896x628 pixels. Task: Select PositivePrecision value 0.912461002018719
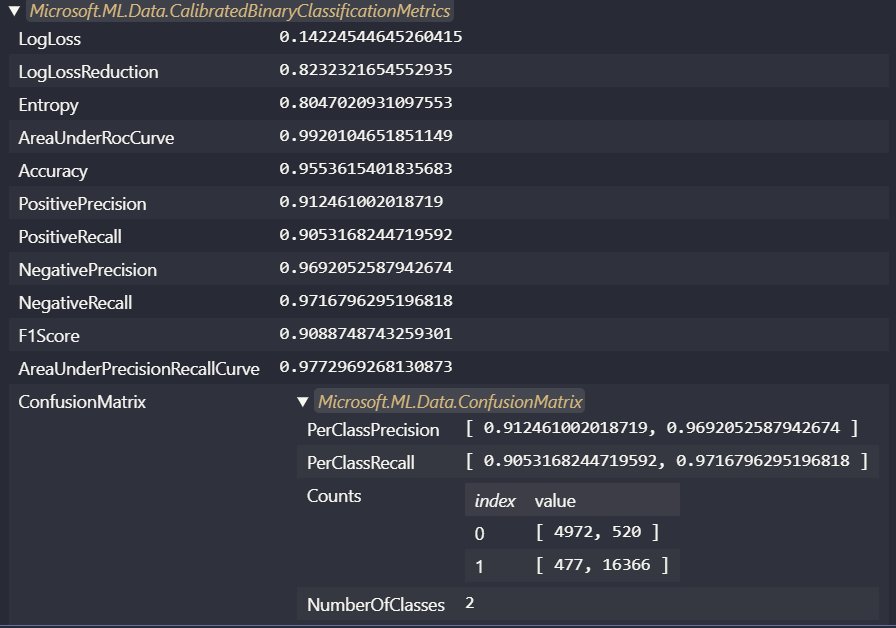click(361, 202)
